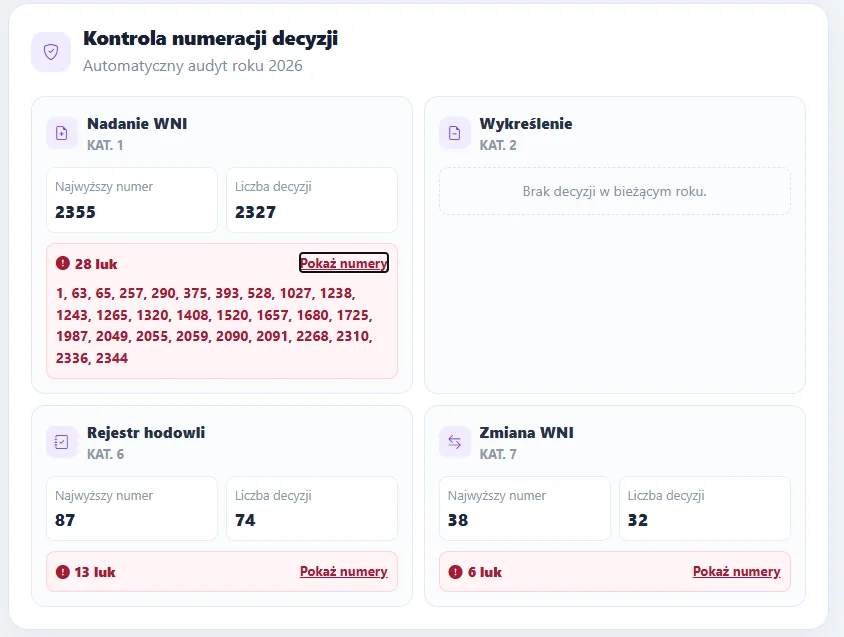Click the Kontrola numeracji decyzji heading

(x=210, y=38)
